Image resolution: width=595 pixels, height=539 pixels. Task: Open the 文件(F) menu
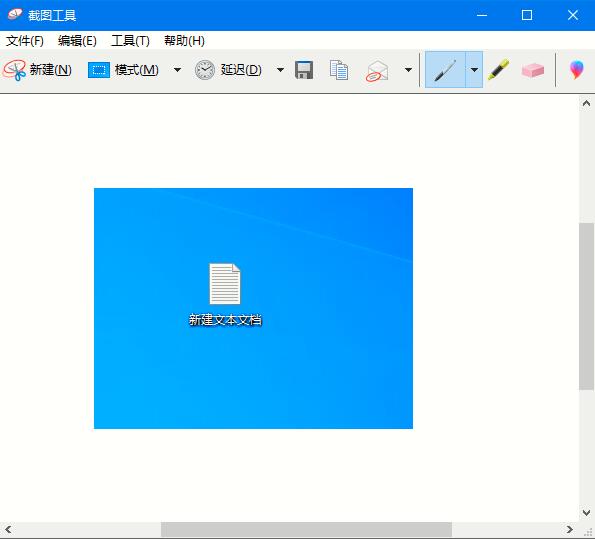click(25, 41)
